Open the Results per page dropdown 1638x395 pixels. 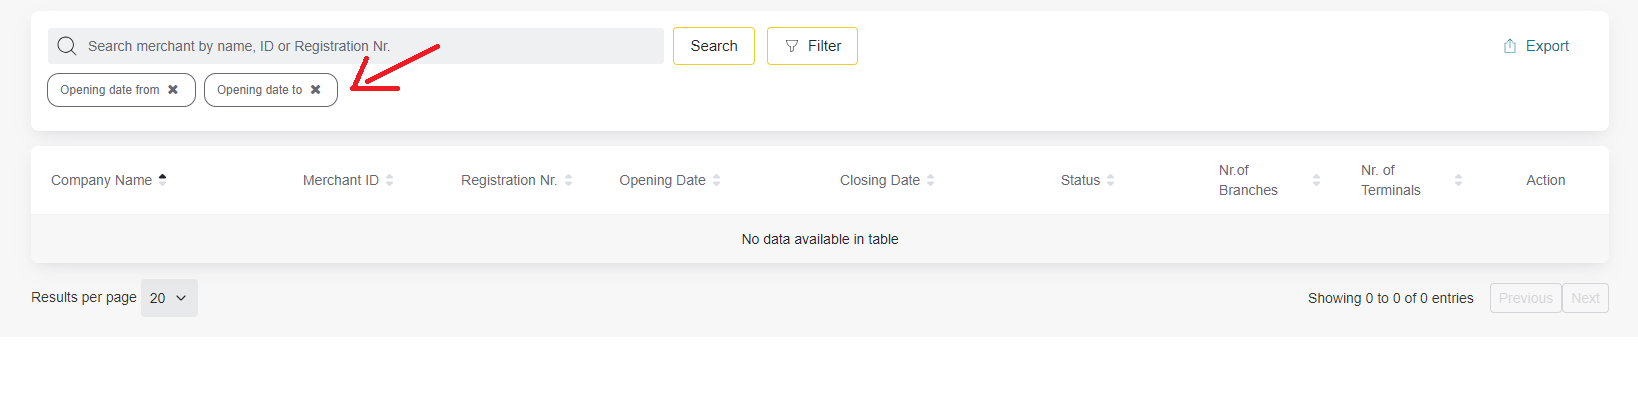(x=169, y=298)
